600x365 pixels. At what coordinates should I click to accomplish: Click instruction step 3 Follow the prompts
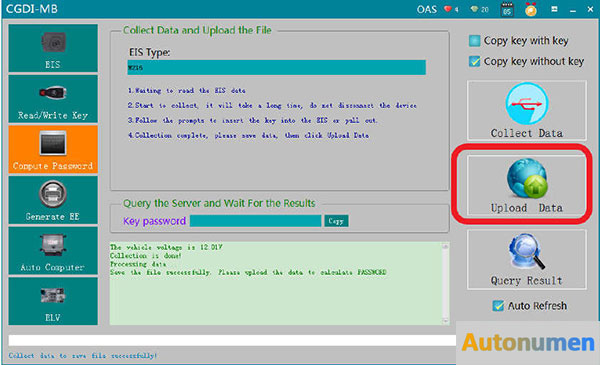click(x=253, y=121)
